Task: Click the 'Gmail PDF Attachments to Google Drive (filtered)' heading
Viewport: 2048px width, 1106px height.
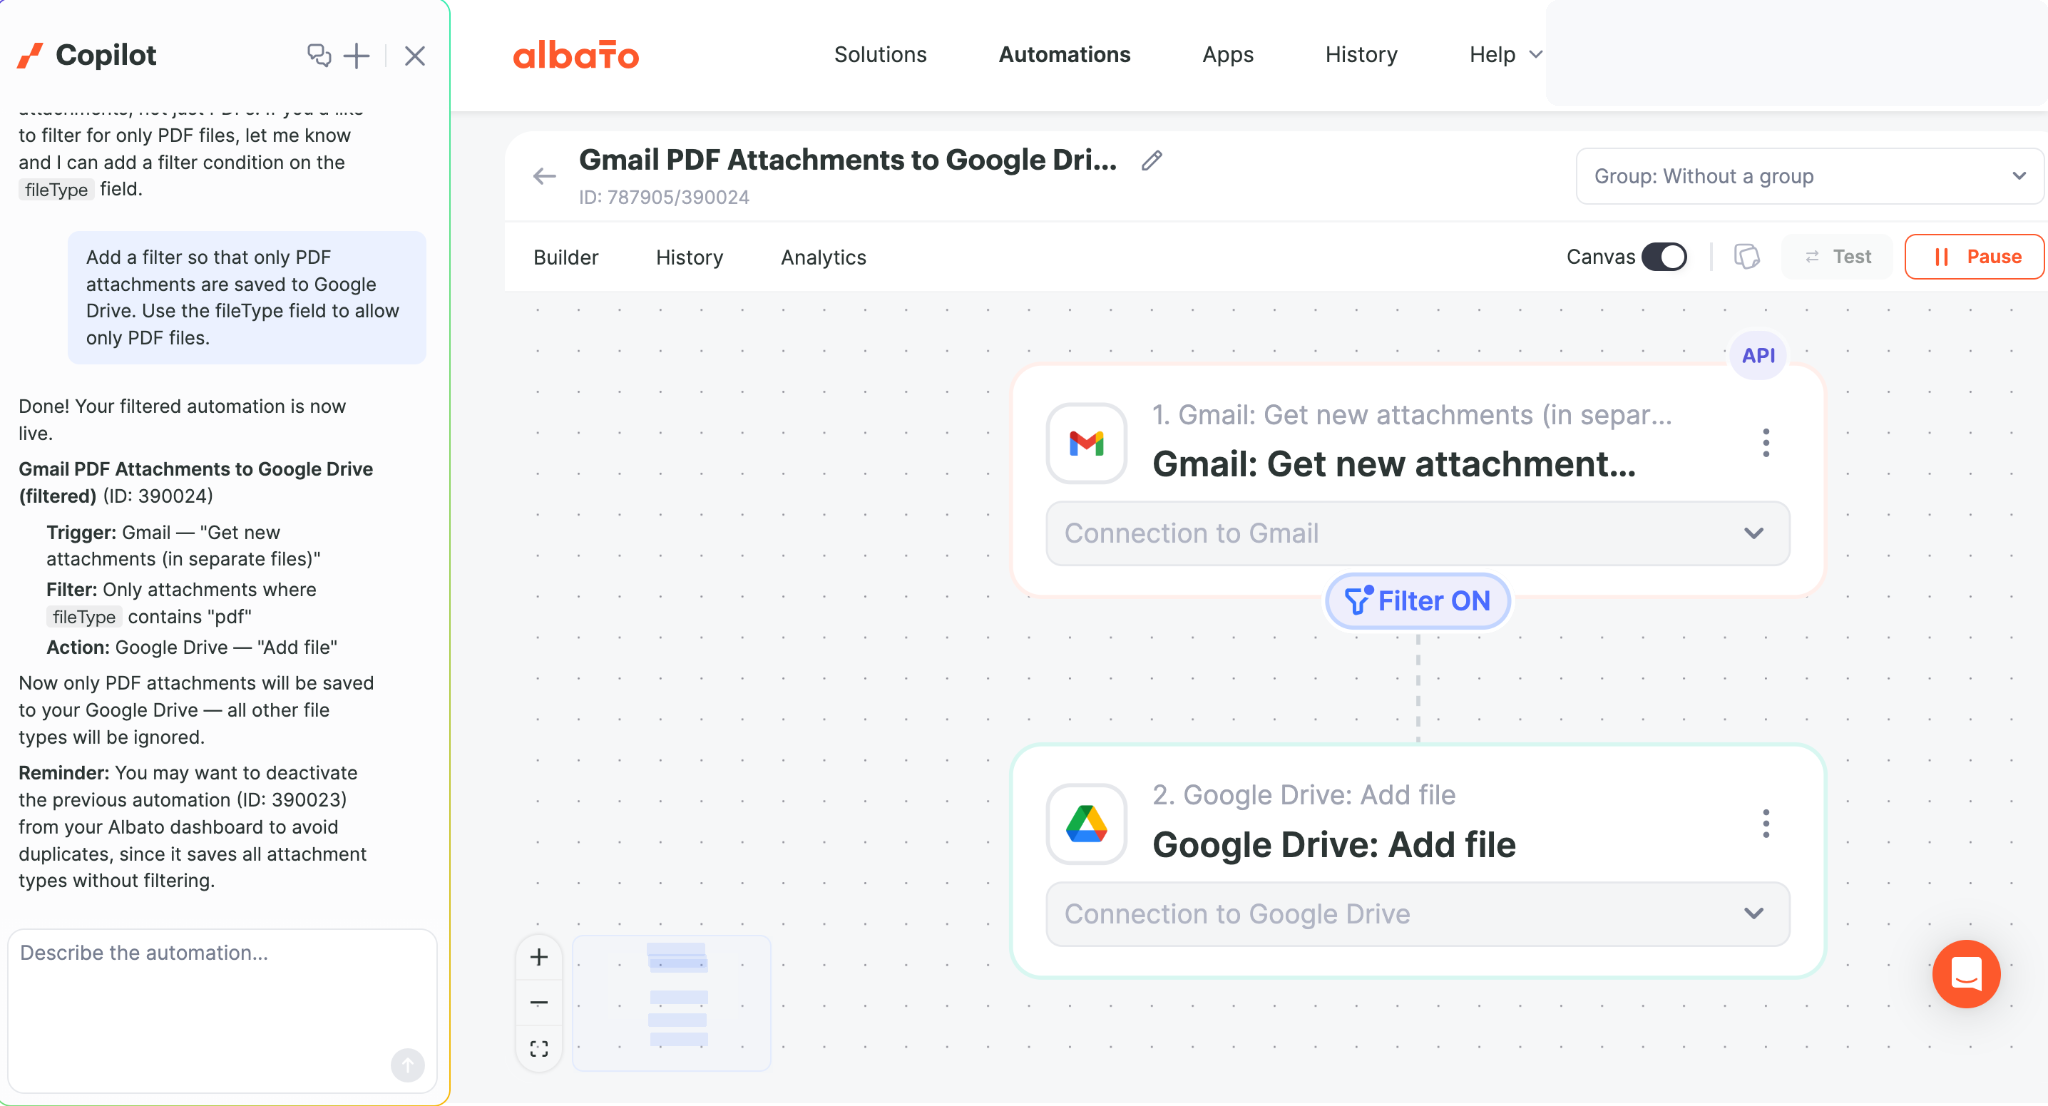Action: point(196,482)
